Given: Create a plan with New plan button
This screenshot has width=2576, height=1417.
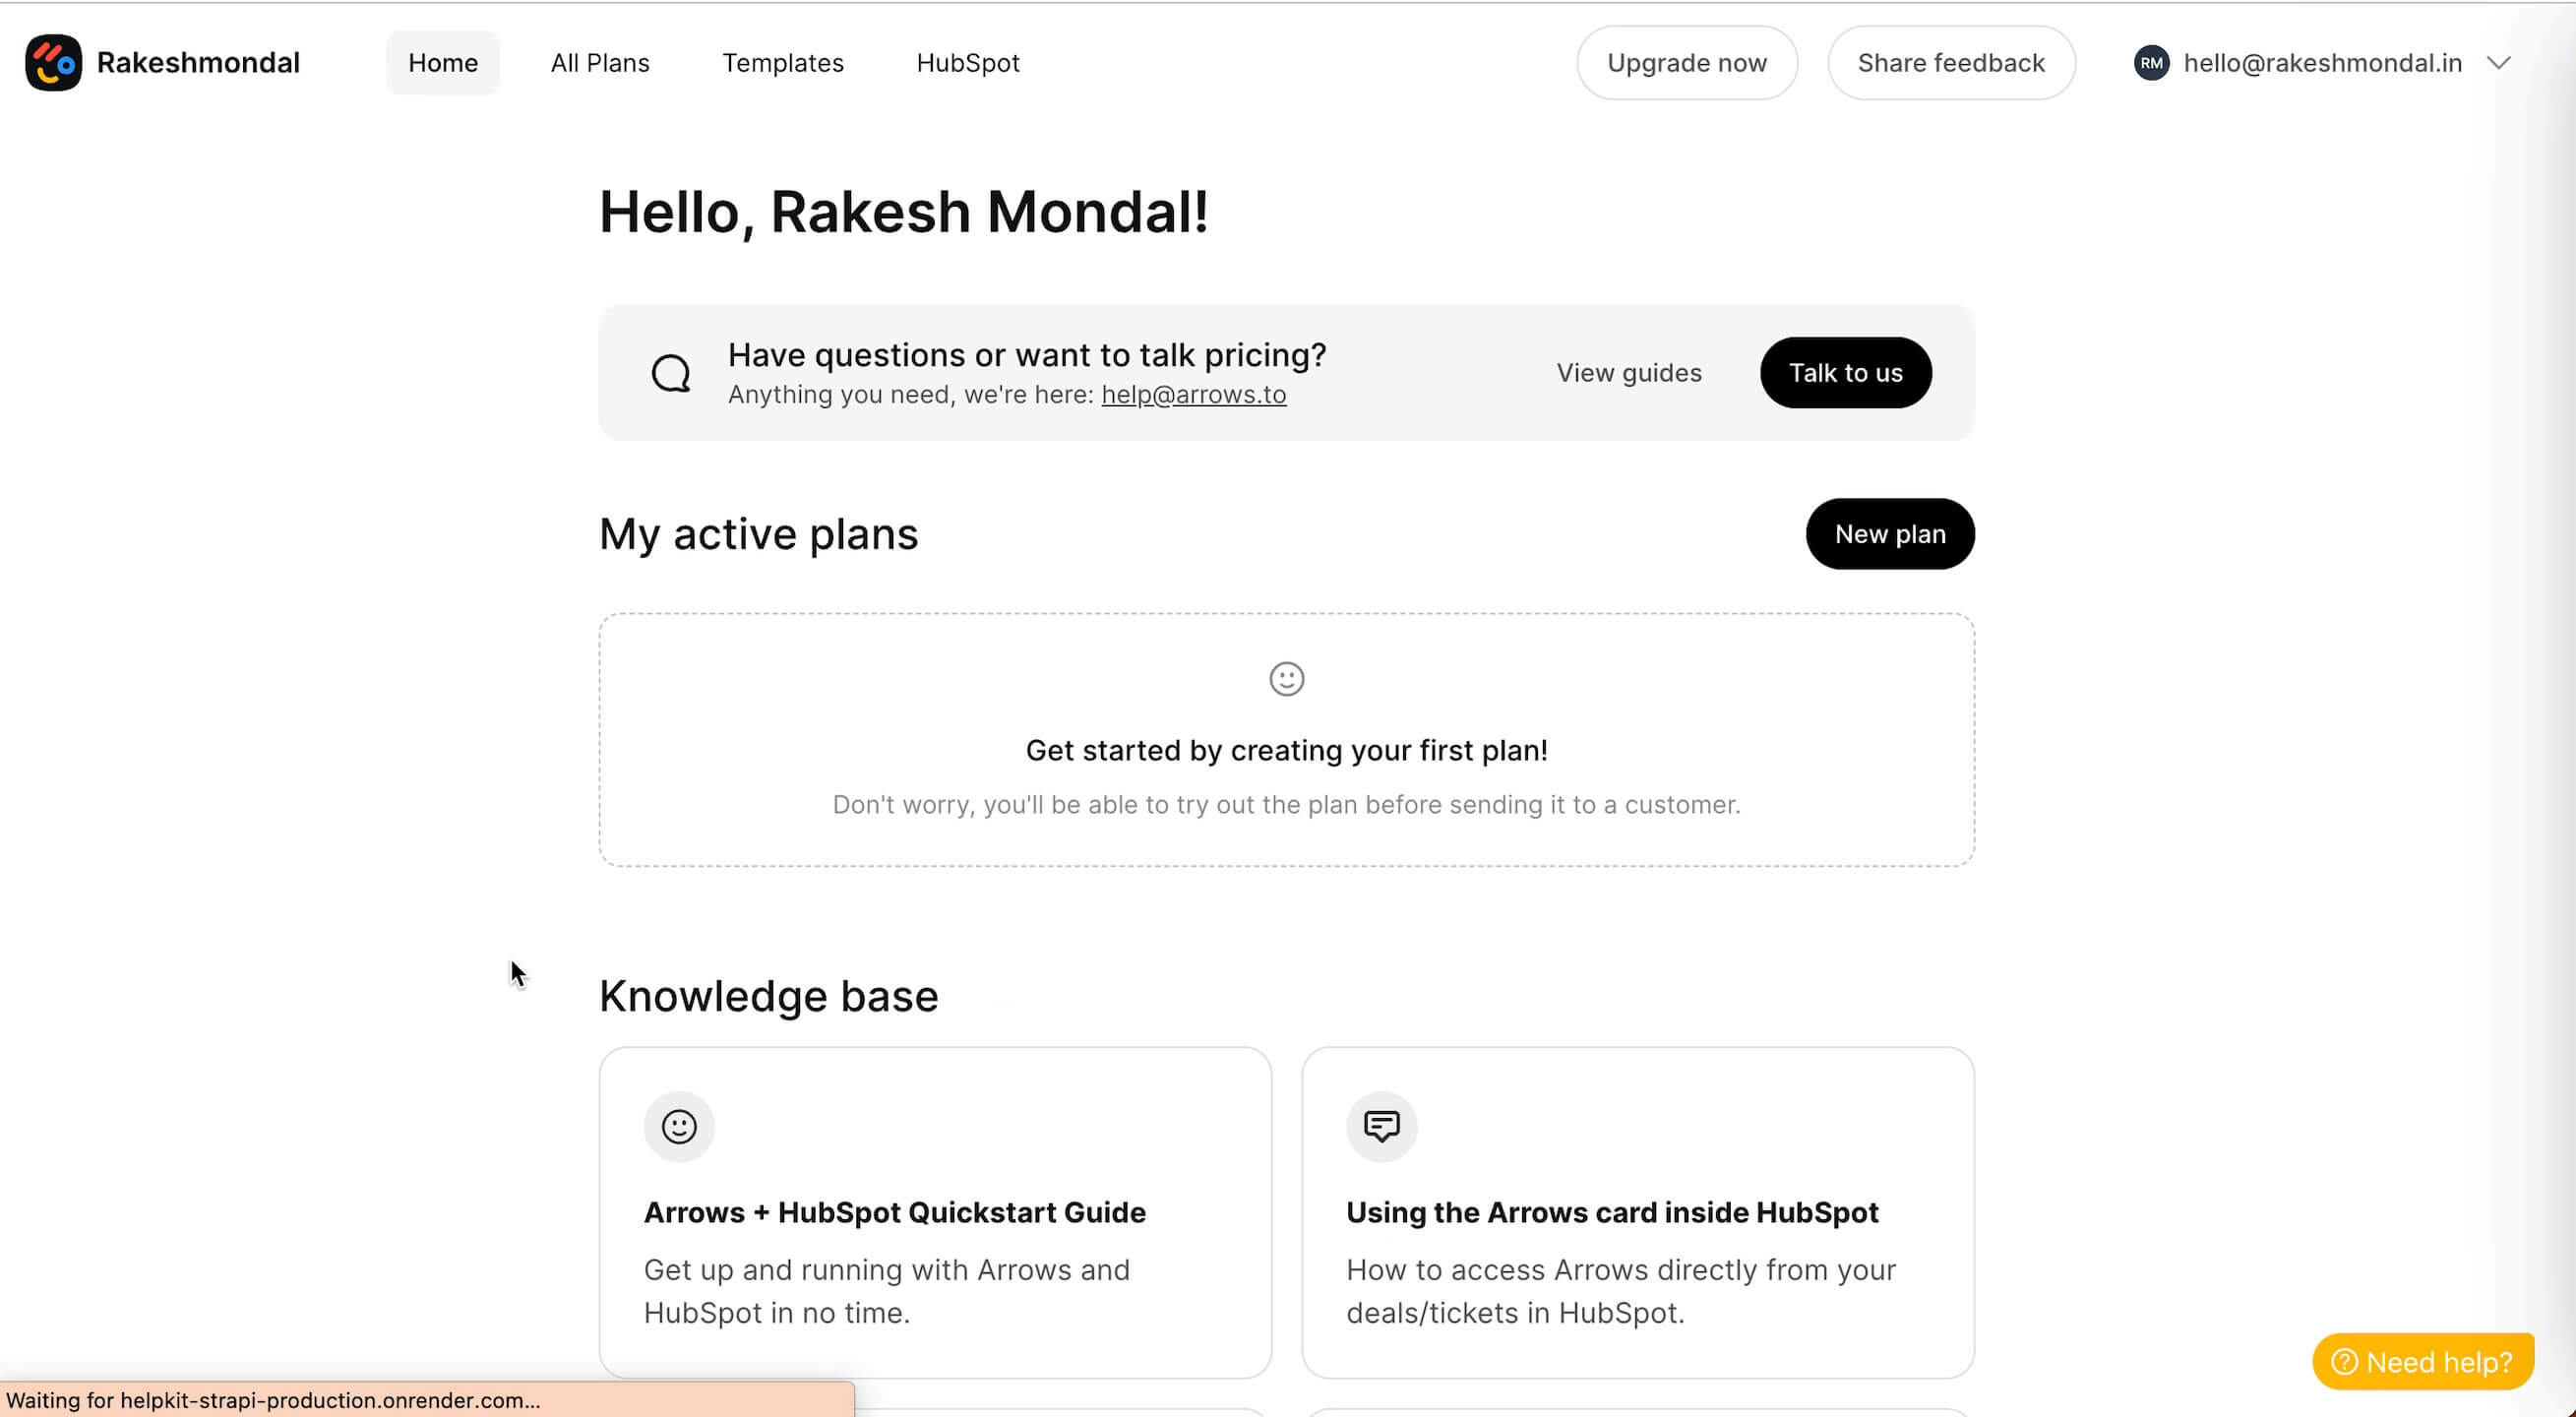Looking at the screenshot, I should pyautogui.click(x=1889, y=534).
